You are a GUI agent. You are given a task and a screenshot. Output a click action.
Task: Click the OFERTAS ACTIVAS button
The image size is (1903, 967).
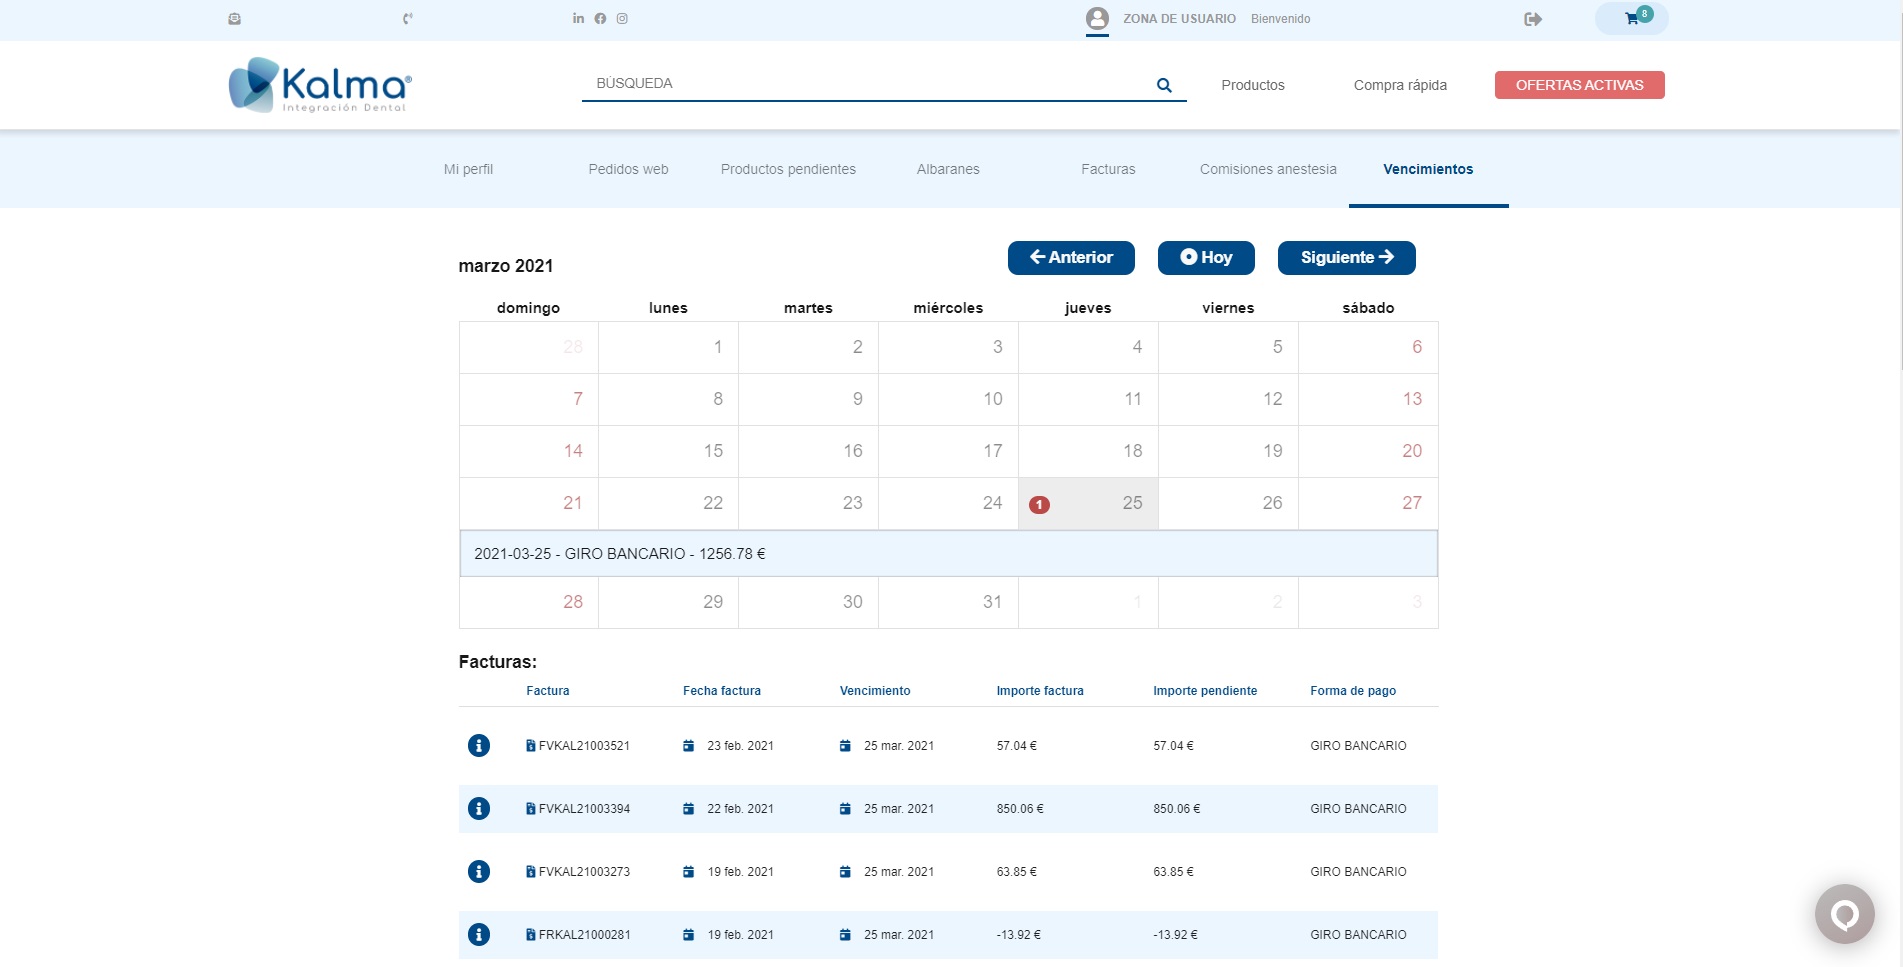point(1580,85)
